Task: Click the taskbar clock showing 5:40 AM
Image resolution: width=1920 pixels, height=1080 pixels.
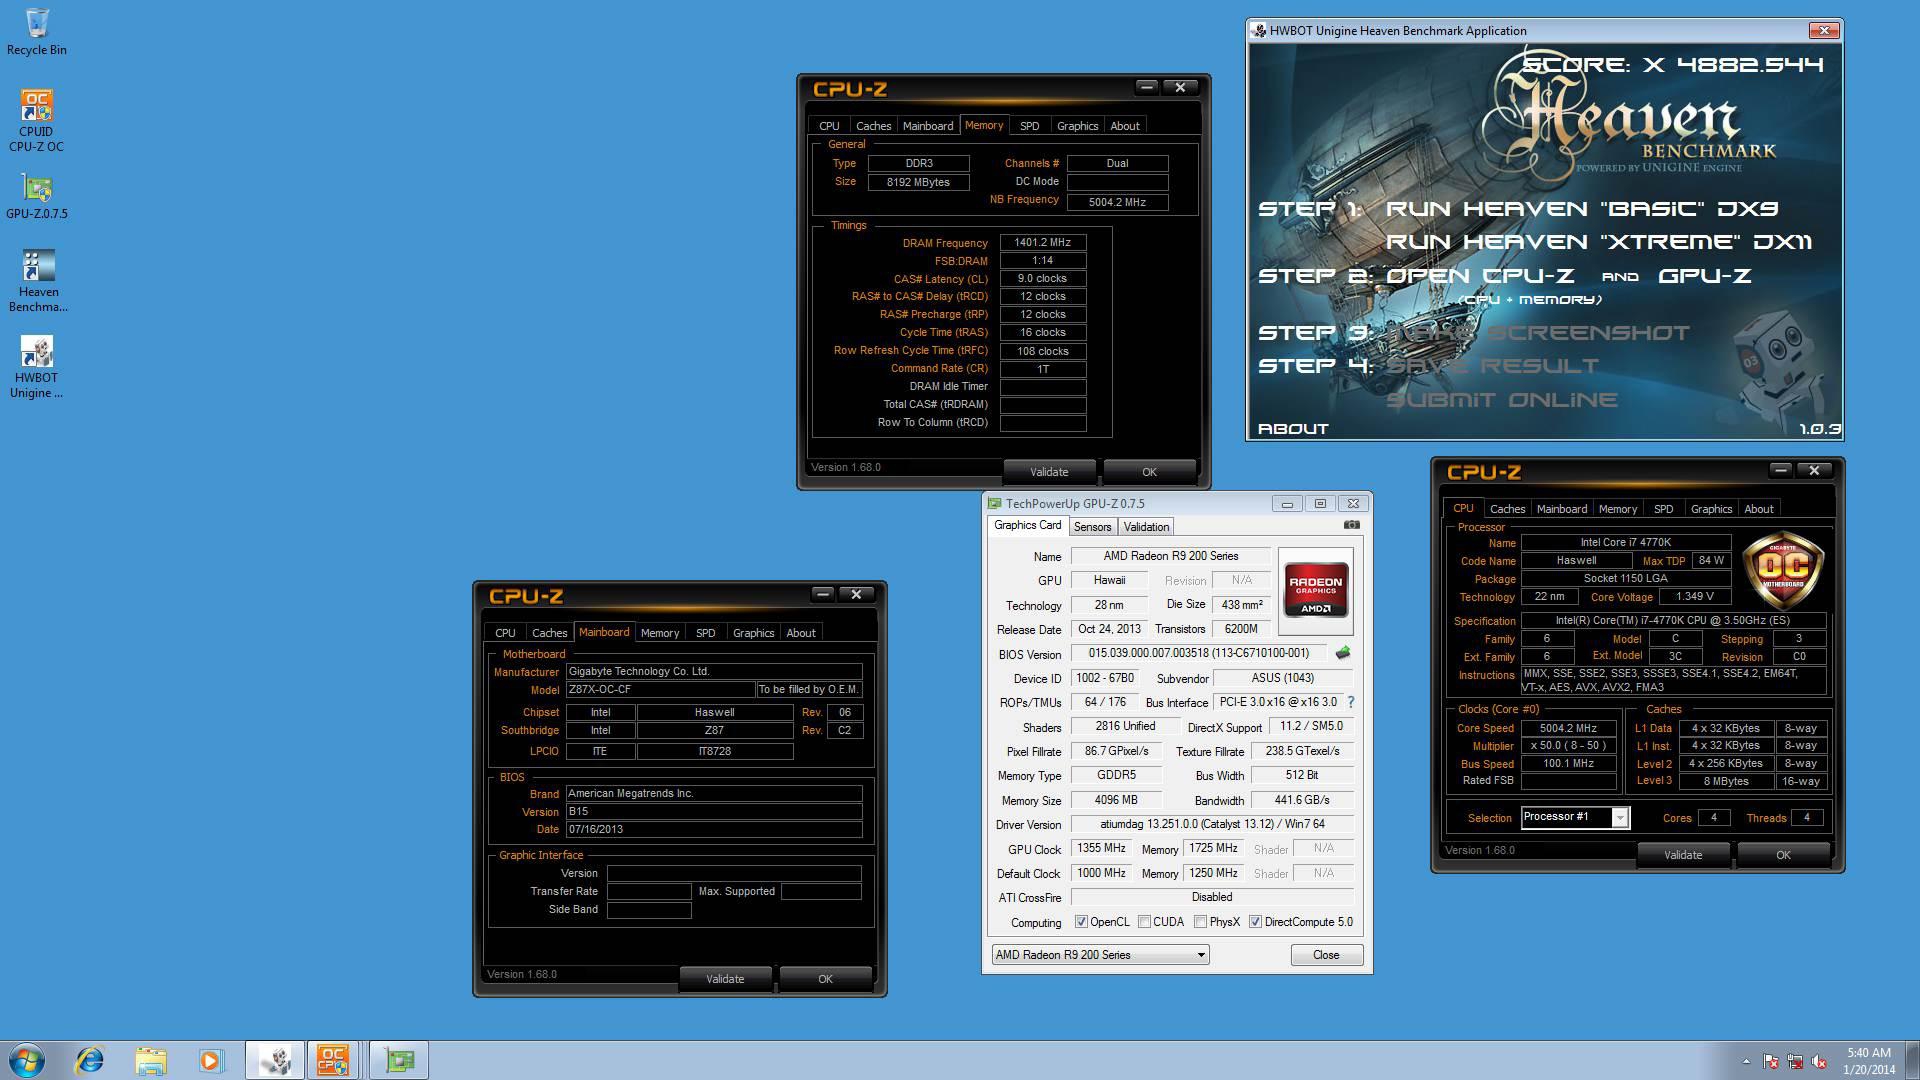Action: [1868, 1061]
